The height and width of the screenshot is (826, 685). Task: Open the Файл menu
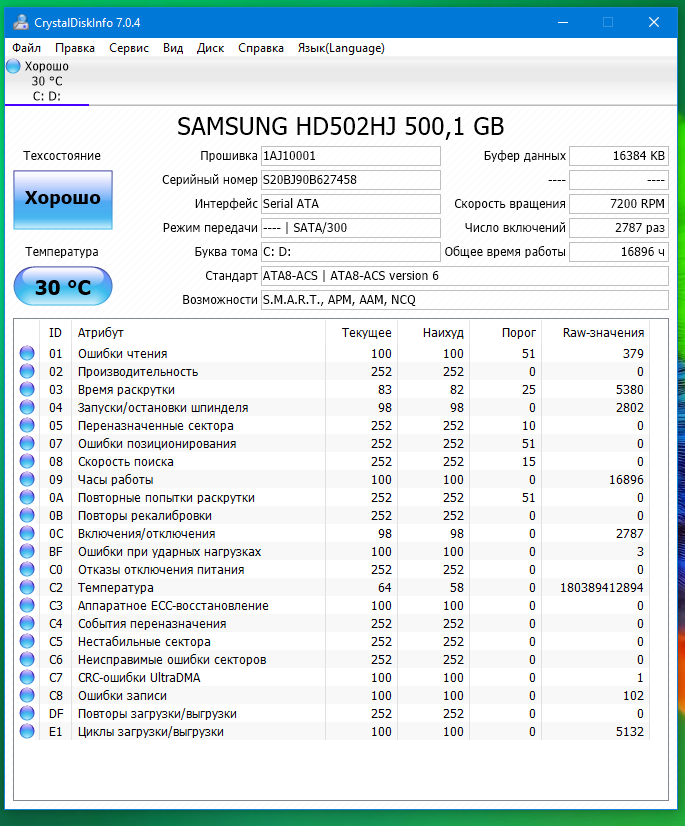tap(27, 48)
